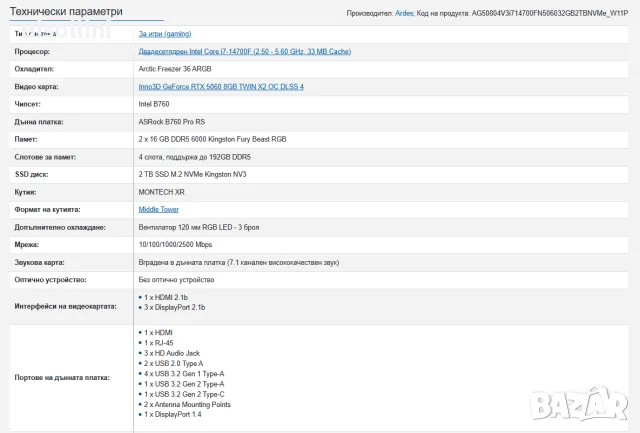Select the 'Кутия:' label
640x433 pixels.
(x=25, y=192)
